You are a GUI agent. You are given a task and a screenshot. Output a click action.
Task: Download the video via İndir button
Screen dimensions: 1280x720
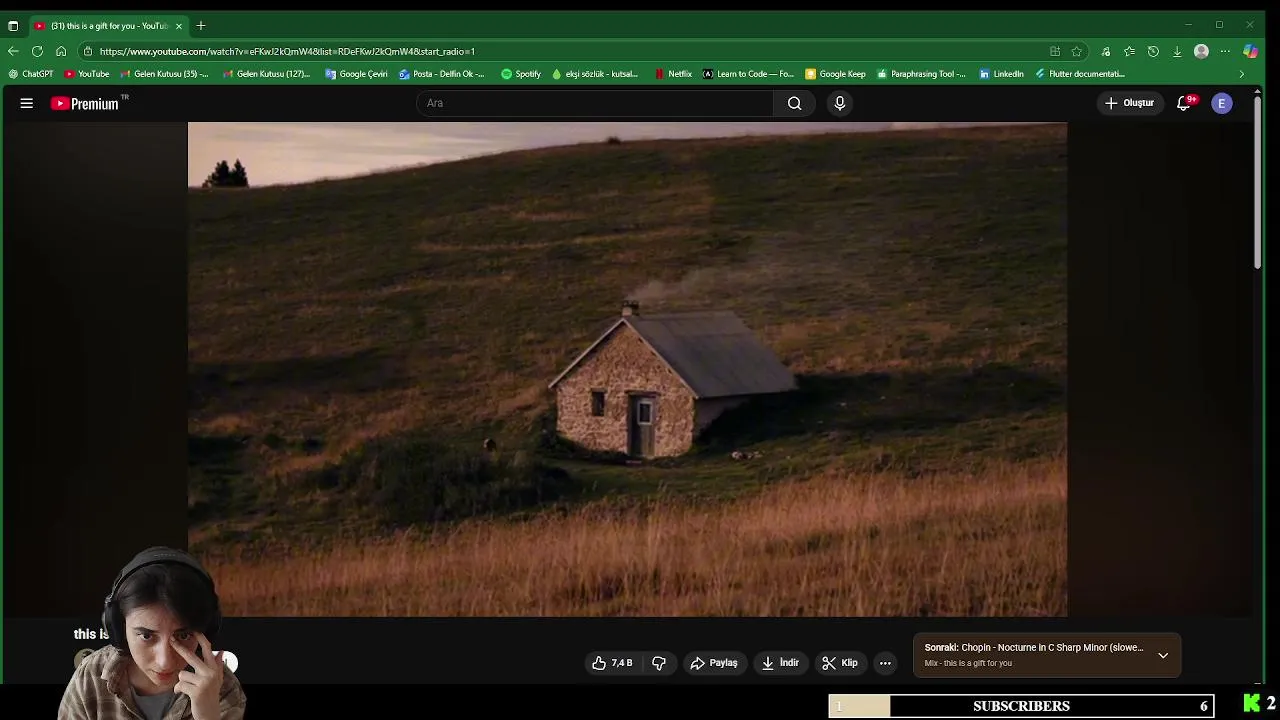780,663
